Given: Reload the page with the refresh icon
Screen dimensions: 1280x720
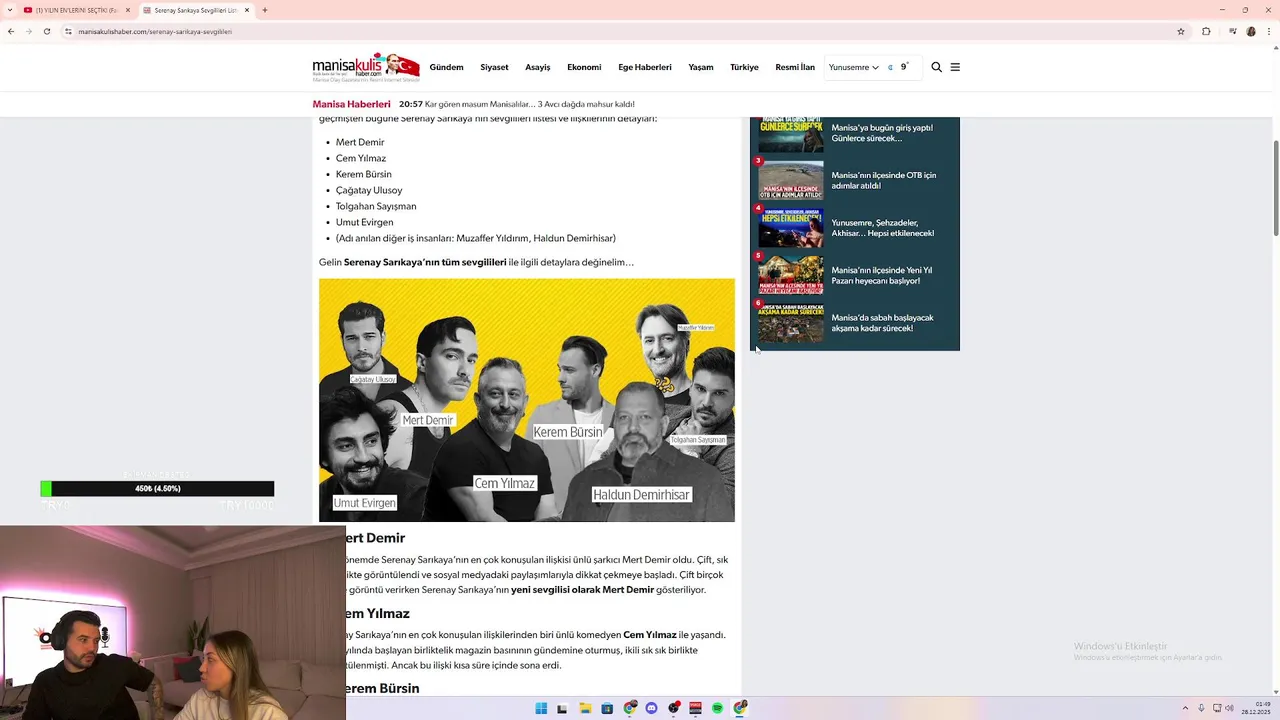Looking at the screenshot, I should click(x=45, y=31).
